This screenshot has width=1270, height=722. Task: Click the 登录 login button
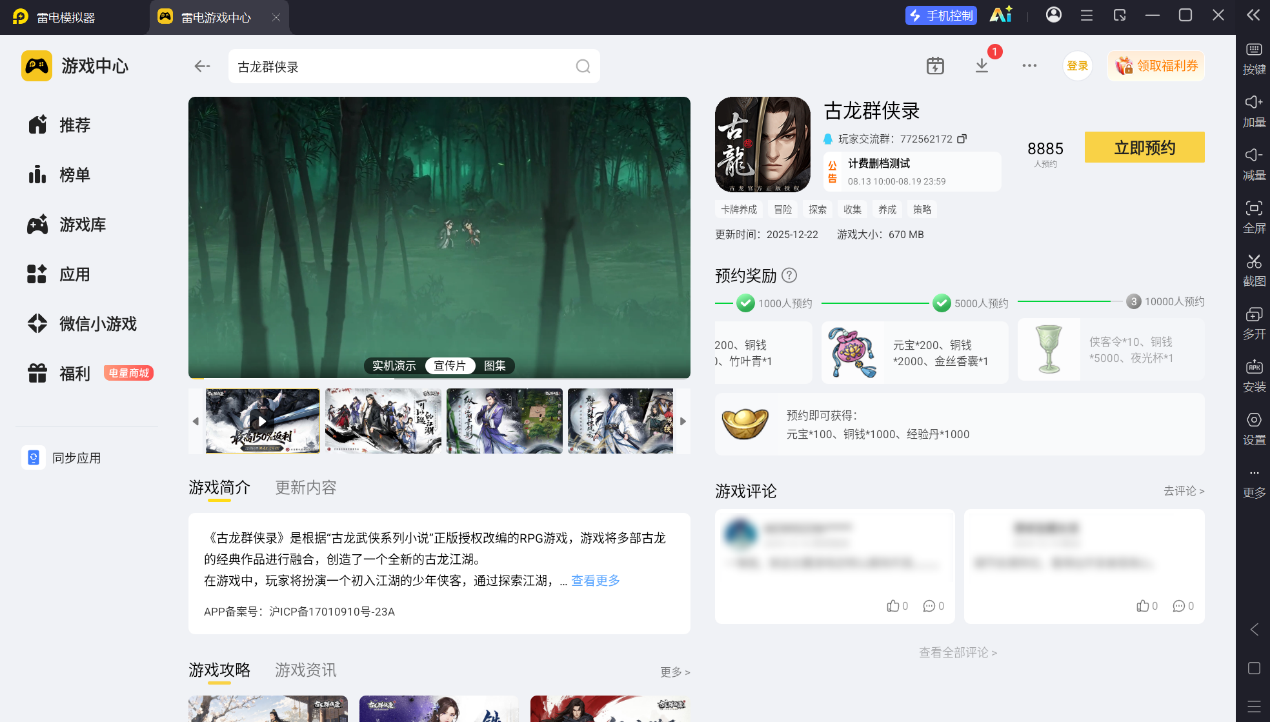[x=1077, y=66]
